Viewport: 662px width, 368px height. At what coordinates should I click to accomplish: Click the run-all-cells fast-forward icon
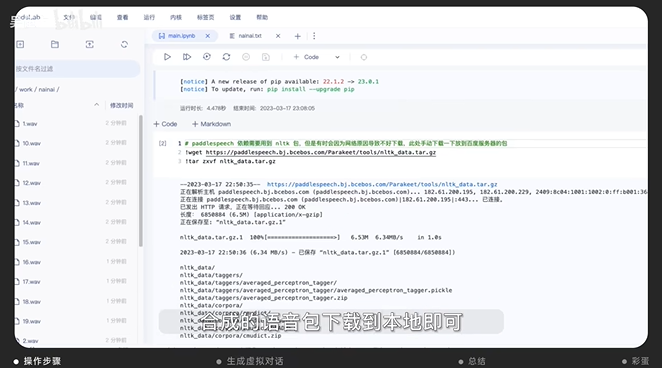[x=187, y=57]
